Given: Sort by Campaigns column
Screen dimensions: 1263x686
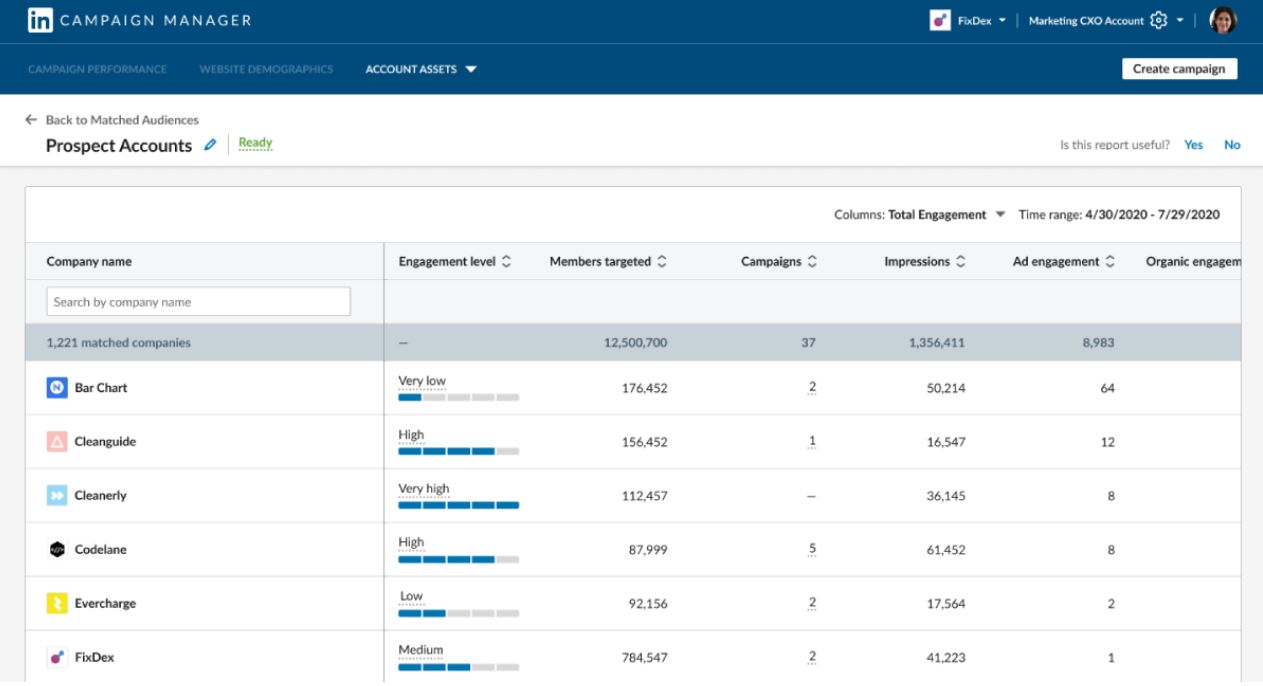Looking at the screenshot, I should coord(812,262).
